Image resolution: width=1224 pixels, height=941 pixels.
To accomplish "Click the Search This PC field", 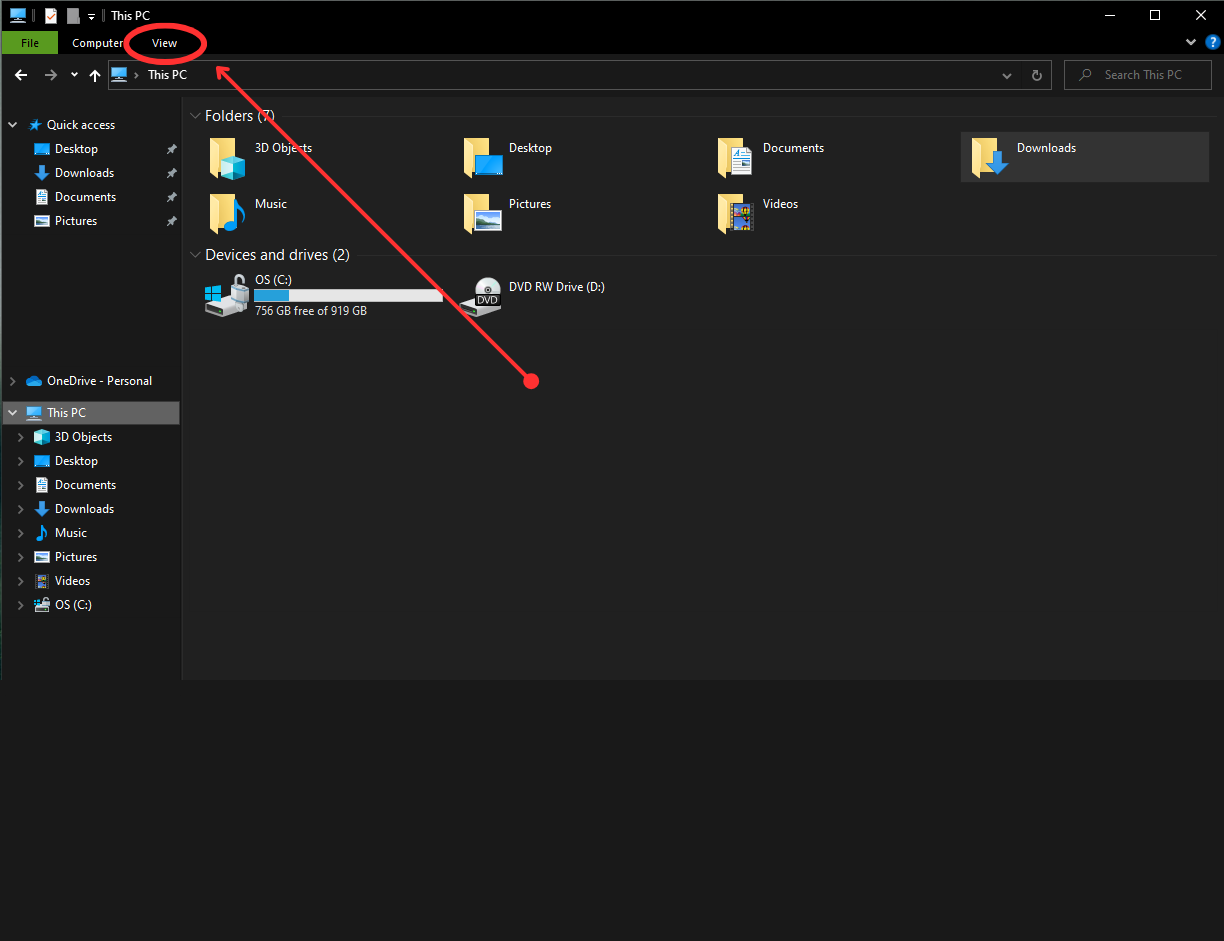I will click(1142, 75).
